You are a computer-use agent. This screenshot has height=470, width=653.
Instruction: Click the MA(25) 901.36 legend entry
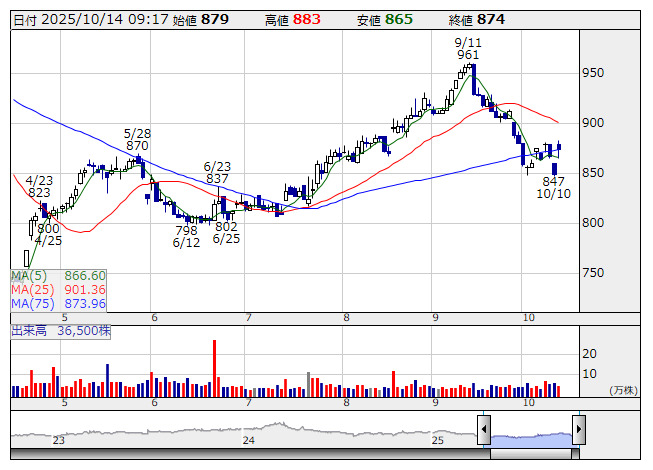pos(58,290)
